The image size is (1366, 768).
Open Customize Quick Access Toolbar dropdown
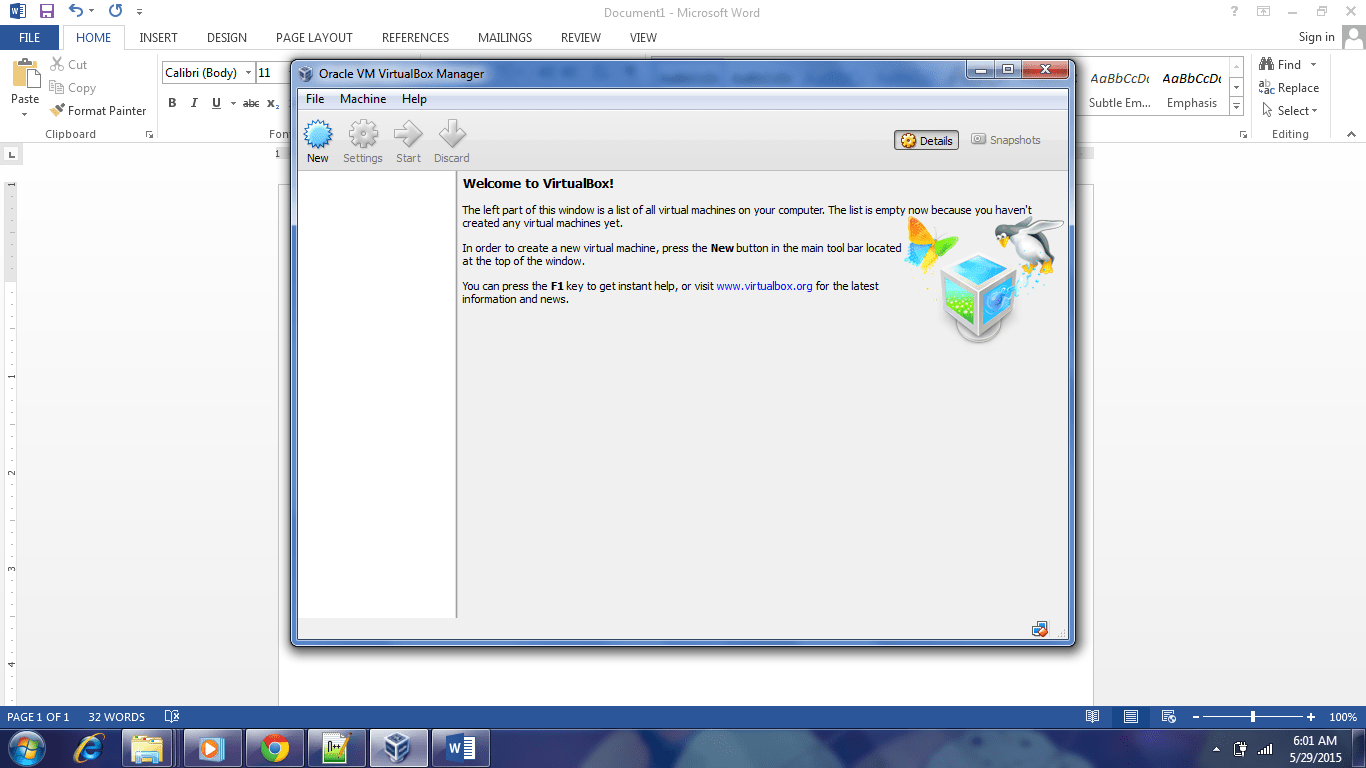(x=139, y=12)
